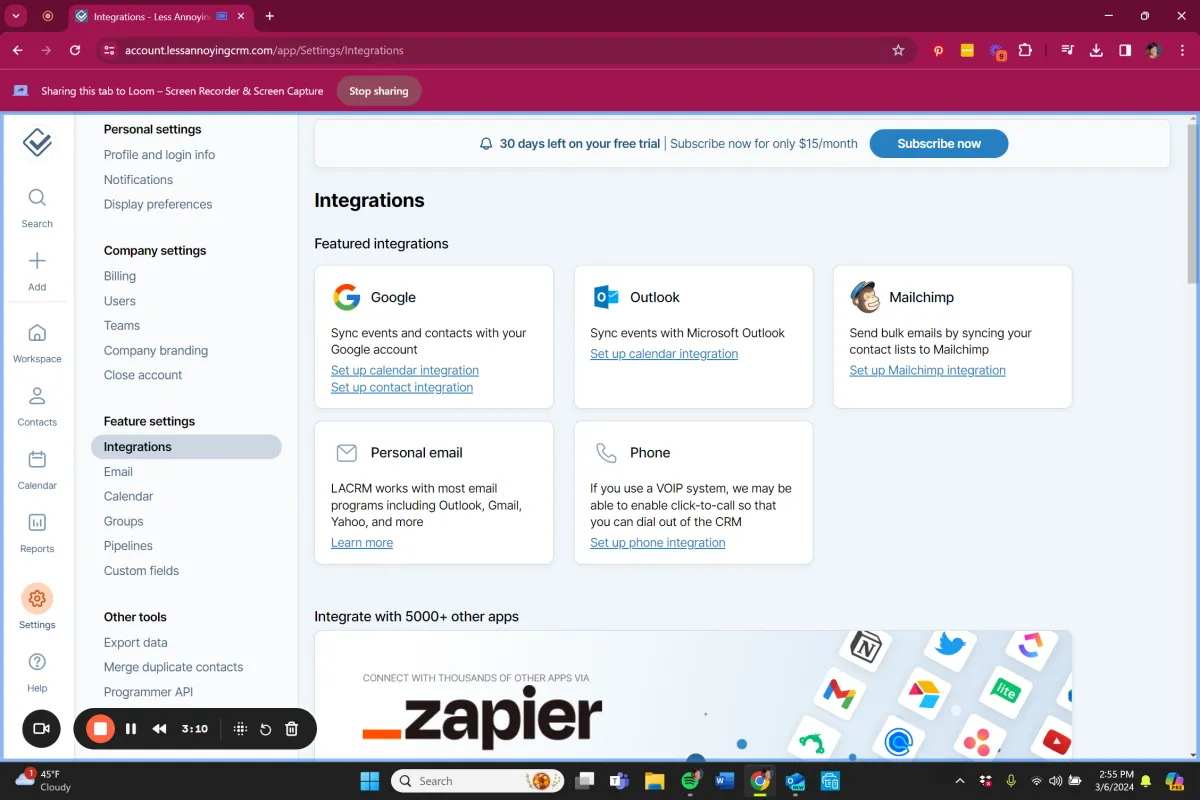Screen dimensions: 1200x800
Task: Click Stop sharing button
Action: tap(378, 91)
